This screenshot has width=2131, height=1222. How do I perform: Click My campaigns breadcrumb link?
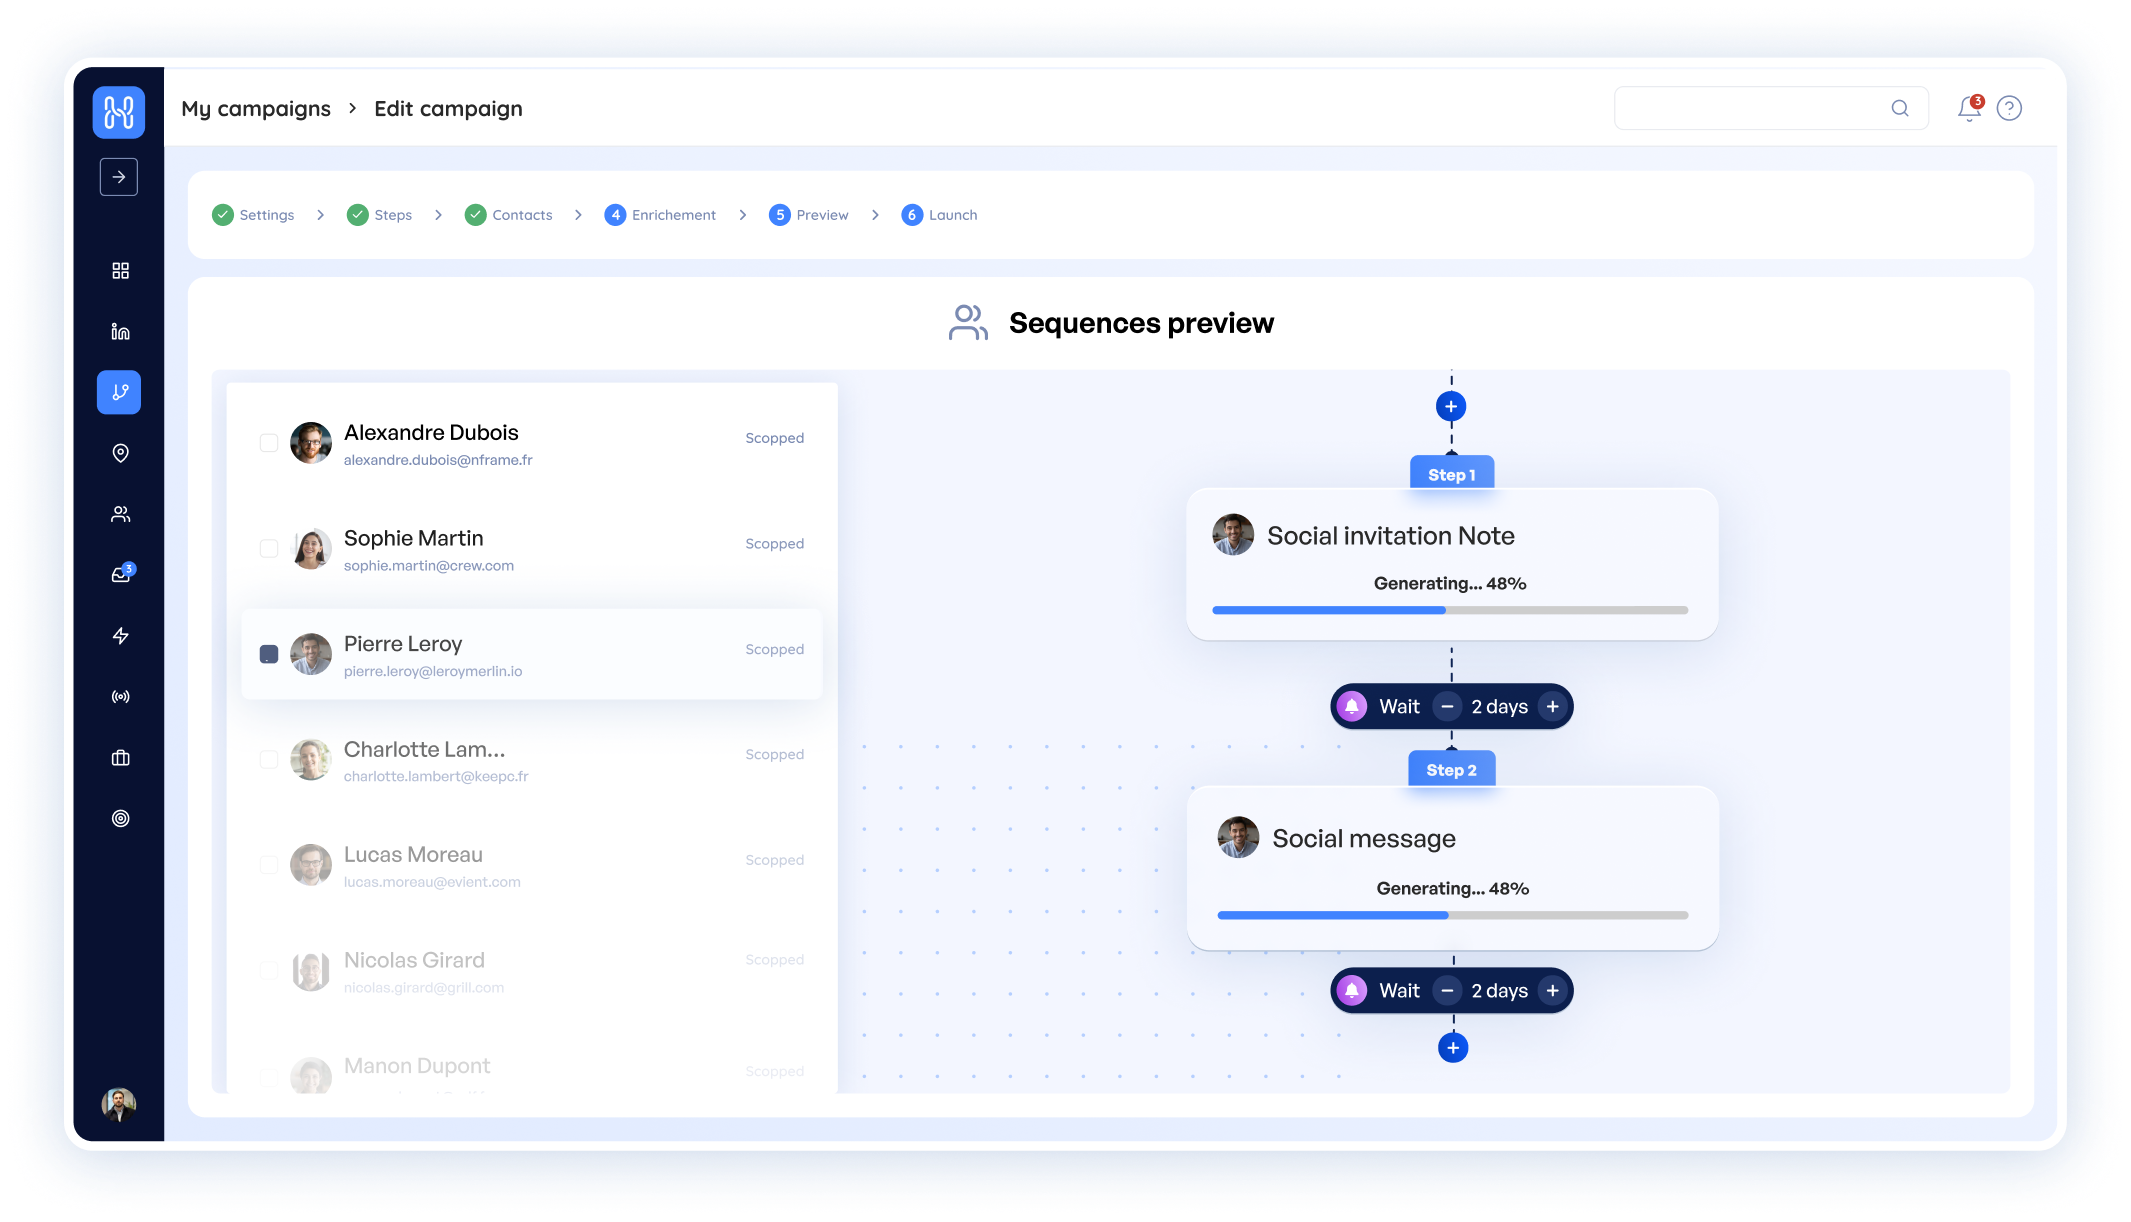pos(256,109)
